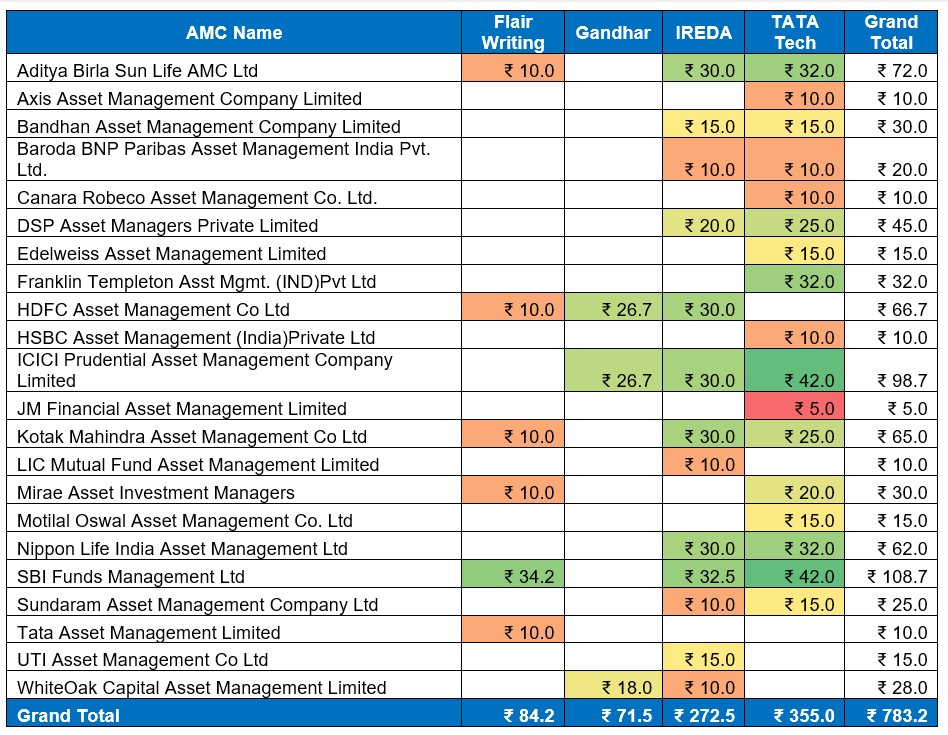Image resolution: width=948 pixels, height=735 pixels.
Task: Click DSP Asset Managers Private Limited
Action: coord(167,225)
